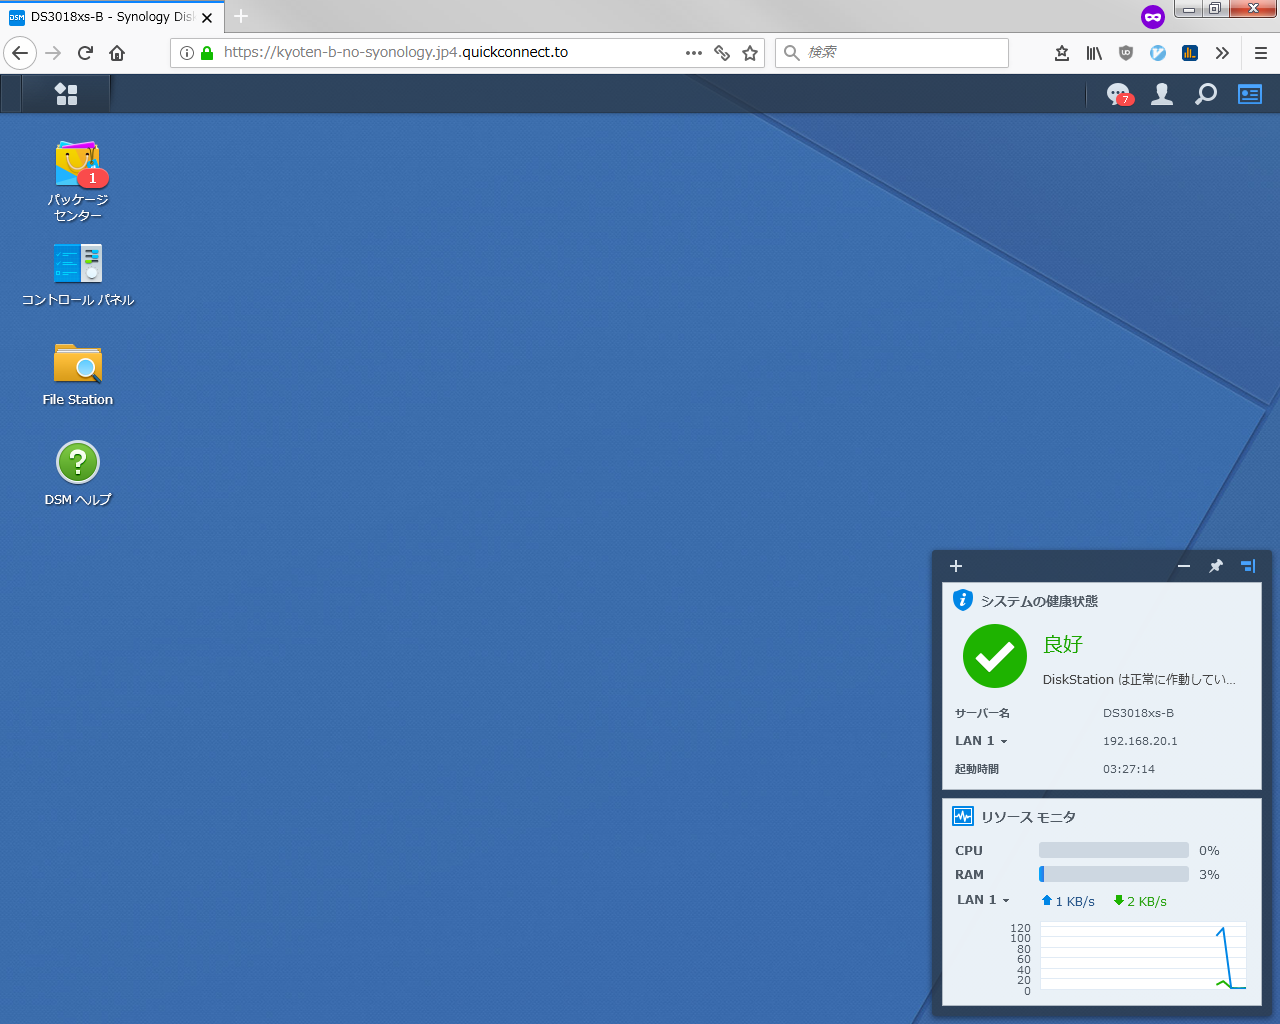Screen dimensions: 1280x1024
Task: Click uptime value 03:27:14
Action: pyautogui.click(x=1129, y=769)
